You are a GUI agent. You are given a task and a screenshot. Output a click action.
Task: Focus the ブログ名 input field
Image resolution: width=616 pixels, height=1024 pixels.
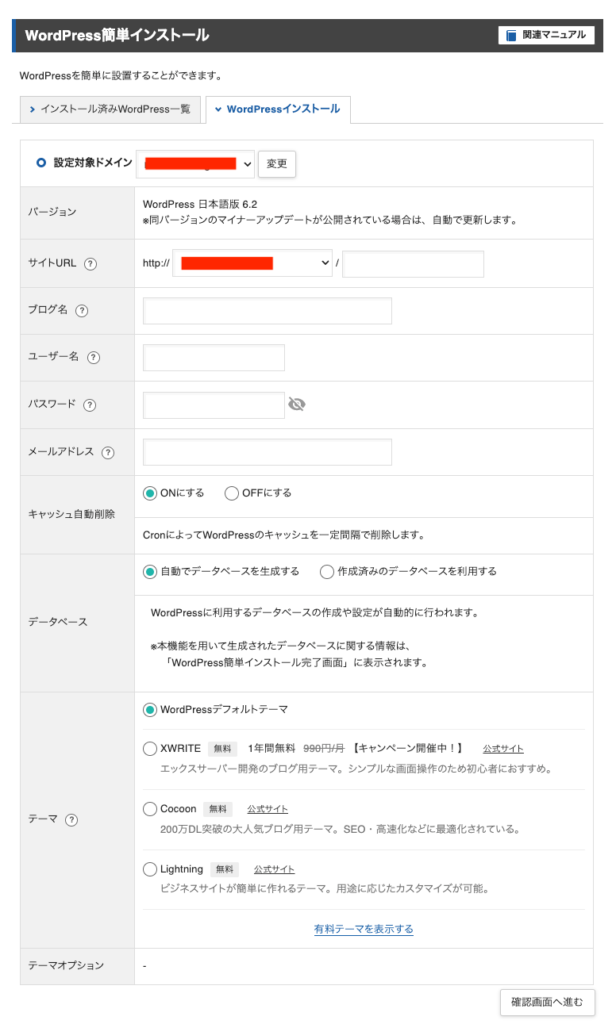(x=267, y=311)
